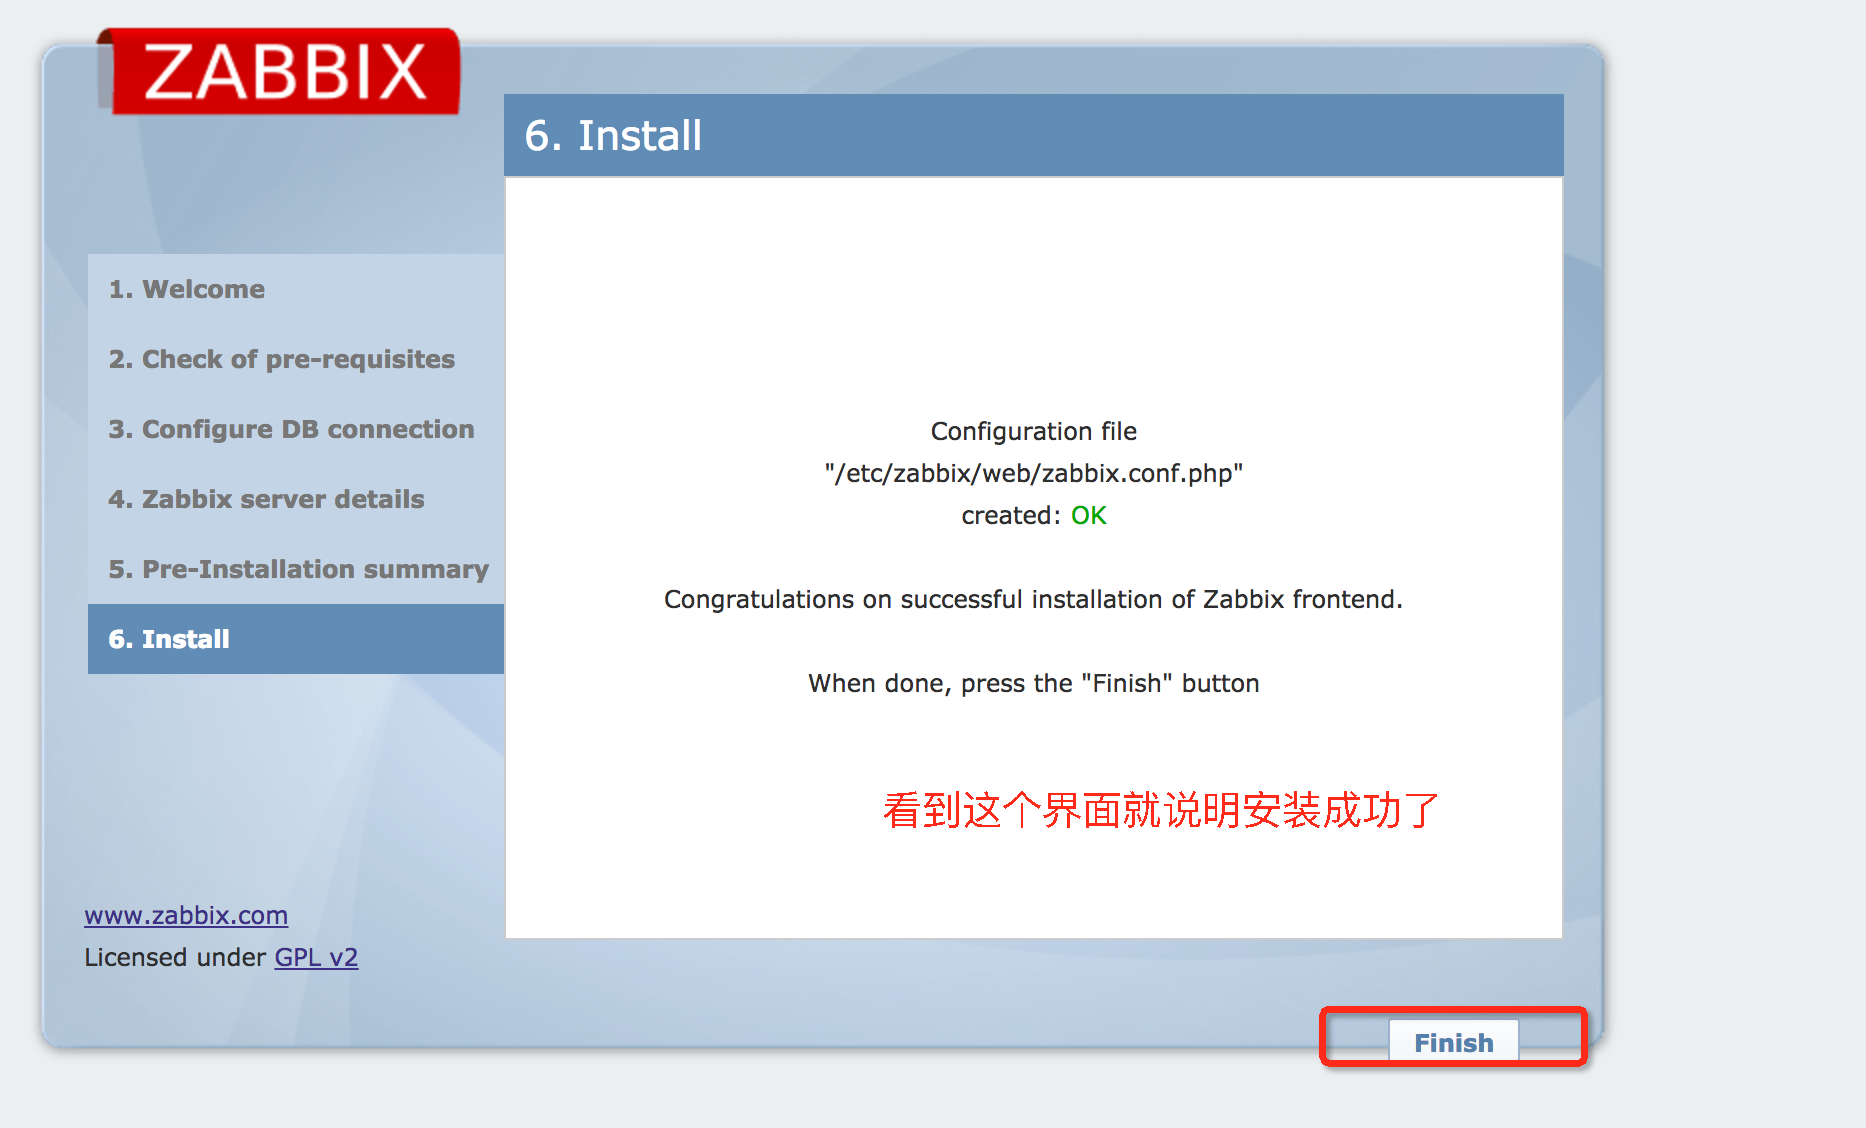Click the "Licensed under" text
This screenshot has height=1128, width=1866.
(175, 957)
